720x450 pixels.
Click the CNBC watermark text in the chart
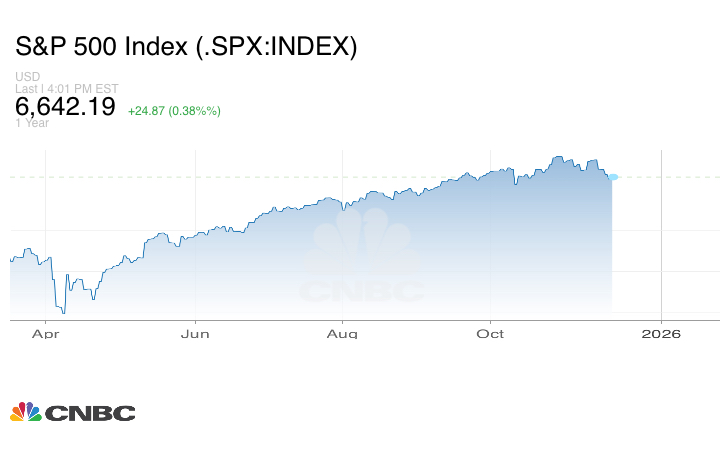pyautogui.click(x=363, y=291)
